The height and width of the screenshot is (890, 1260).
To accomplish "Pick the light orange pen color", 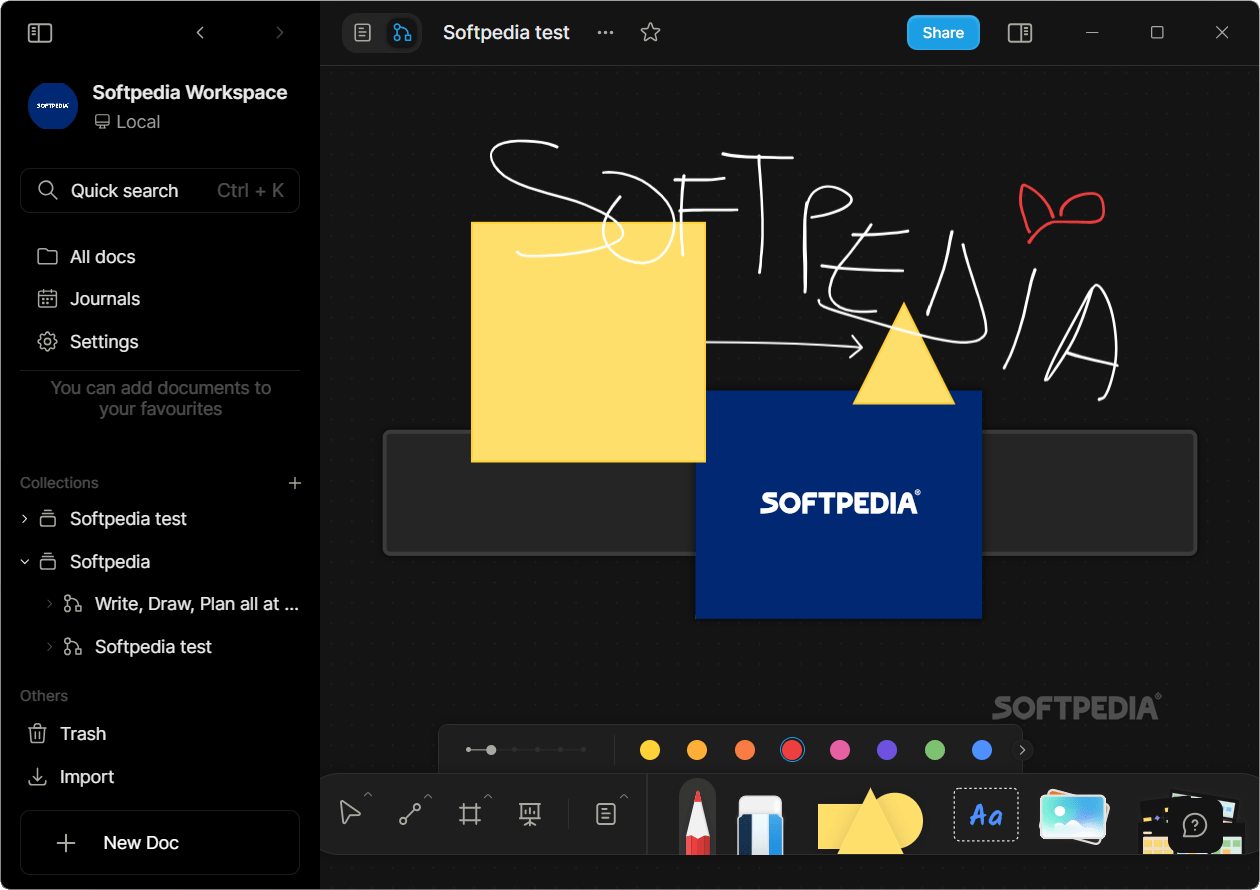I will coord(697,750).
